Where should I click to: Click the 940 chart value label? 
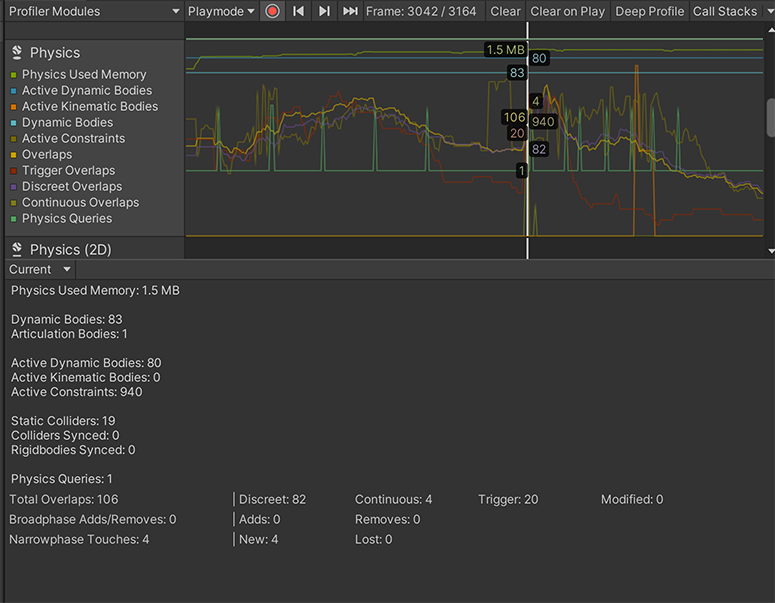coord(543,122)
